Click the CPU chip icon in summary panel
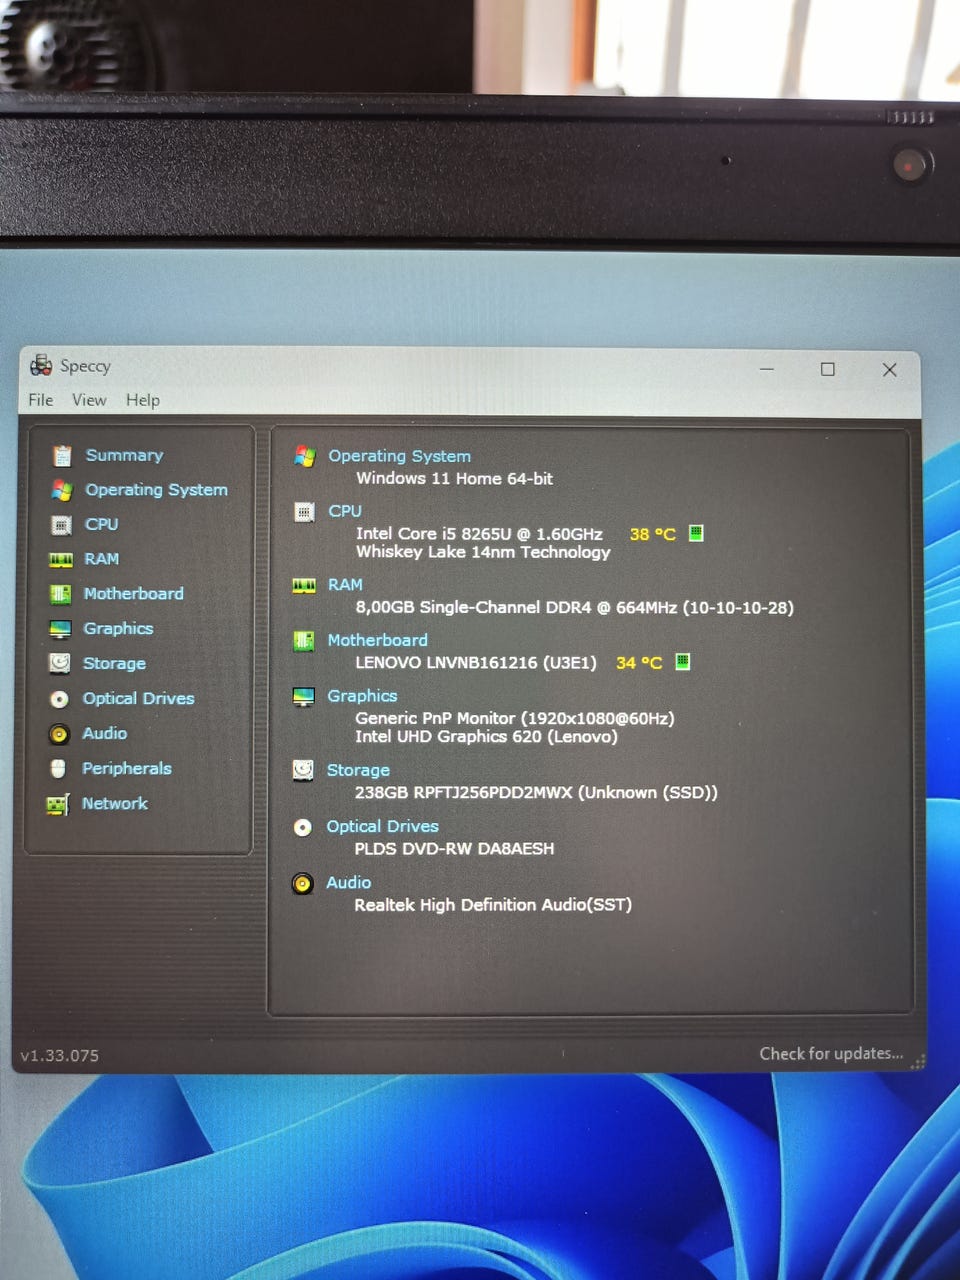 304,512
